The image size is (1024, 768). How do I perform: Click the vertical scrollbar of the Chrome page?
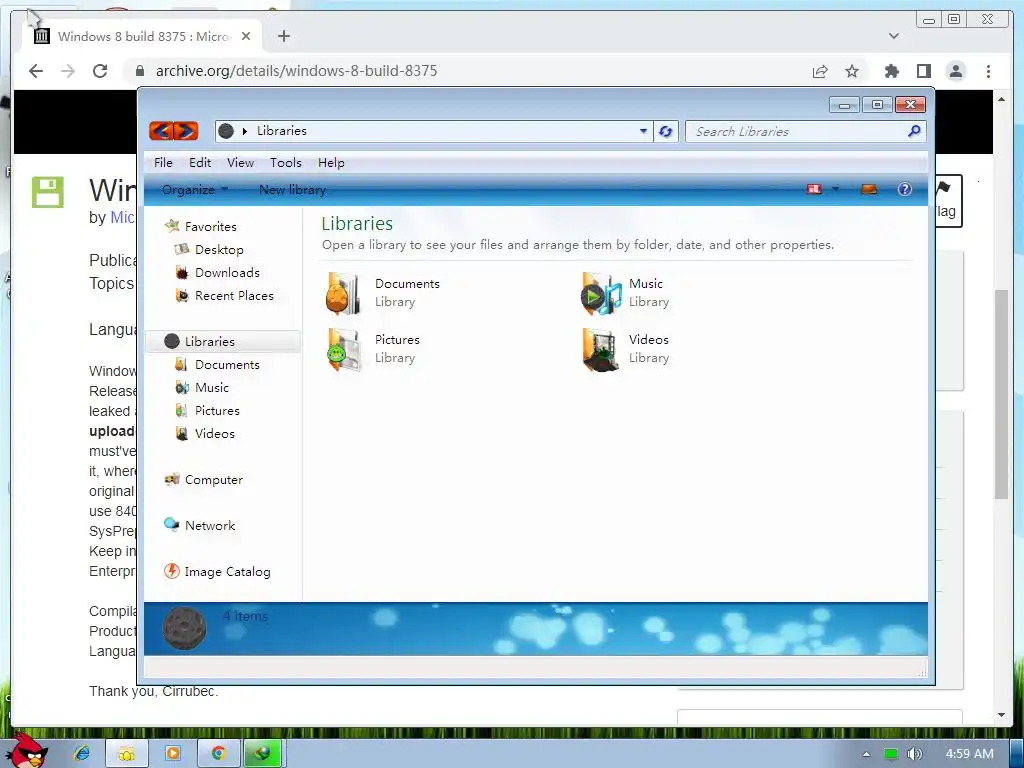pyautogui.click(x=1001, y=394)
